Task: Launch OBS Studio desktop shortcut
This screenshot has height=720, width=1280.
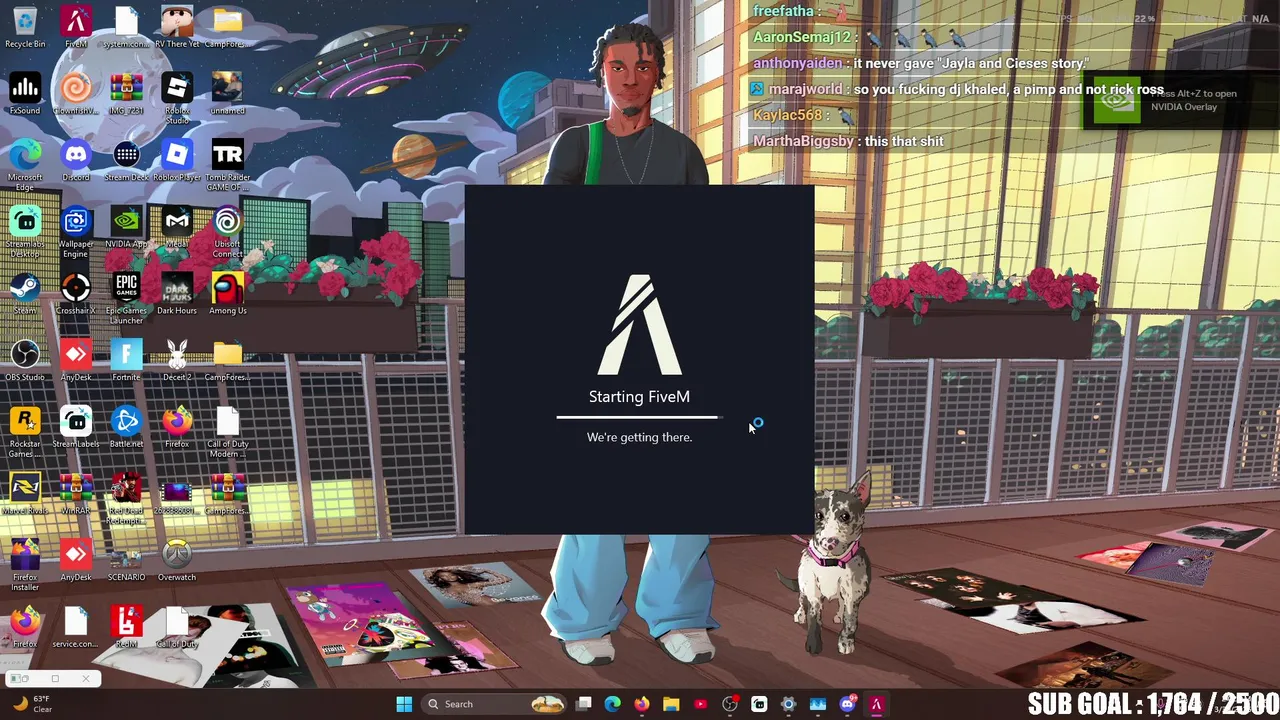Action: click(x=25, y=361)
